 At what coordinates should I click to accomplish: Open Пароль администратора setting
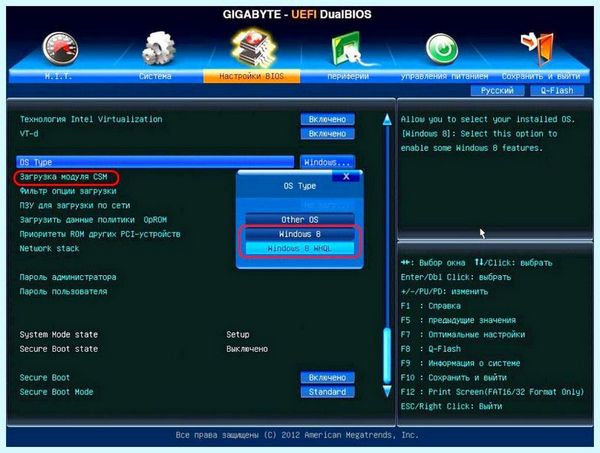68,277
